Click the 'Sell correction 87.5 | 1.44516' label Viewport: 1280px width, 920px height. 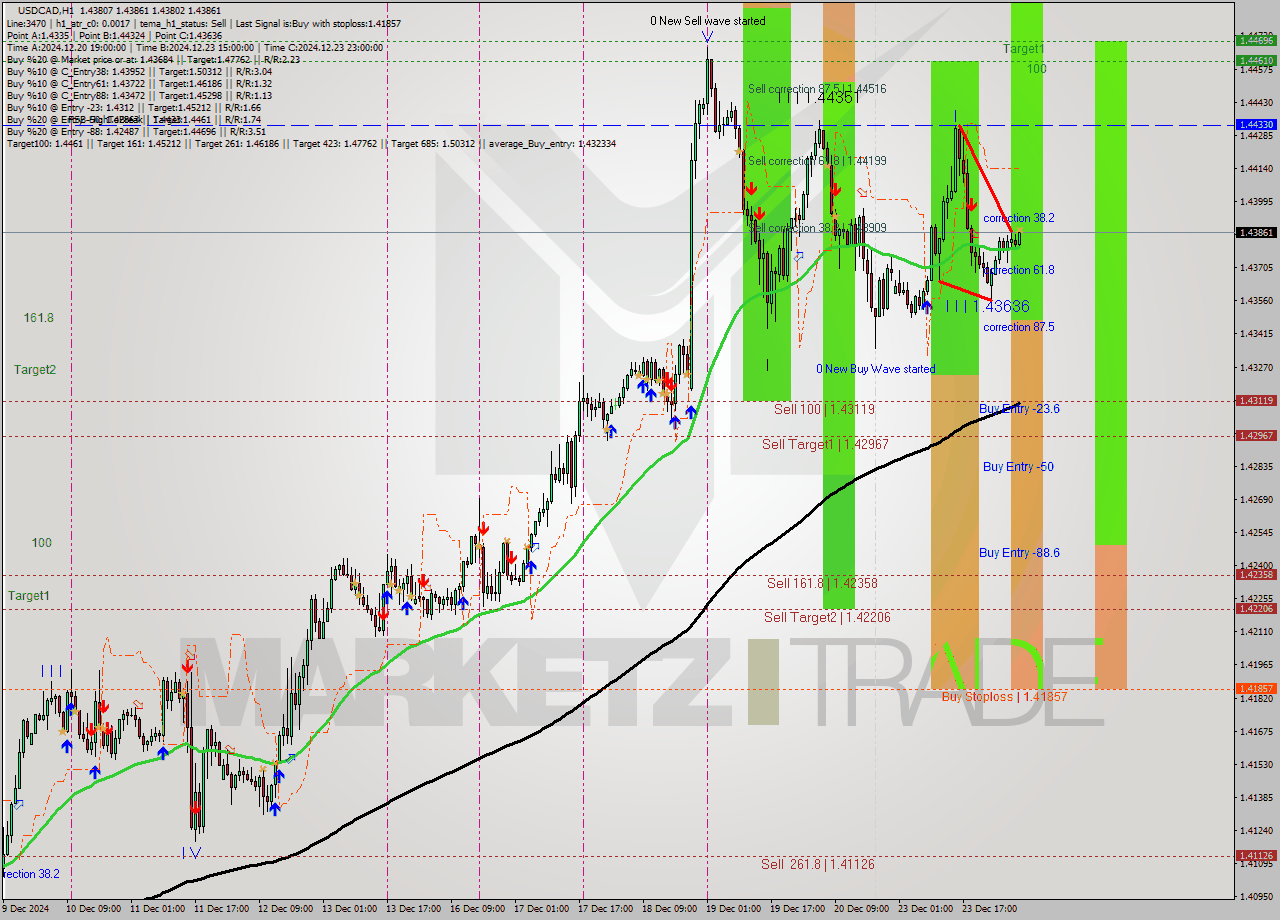[817, 89]
